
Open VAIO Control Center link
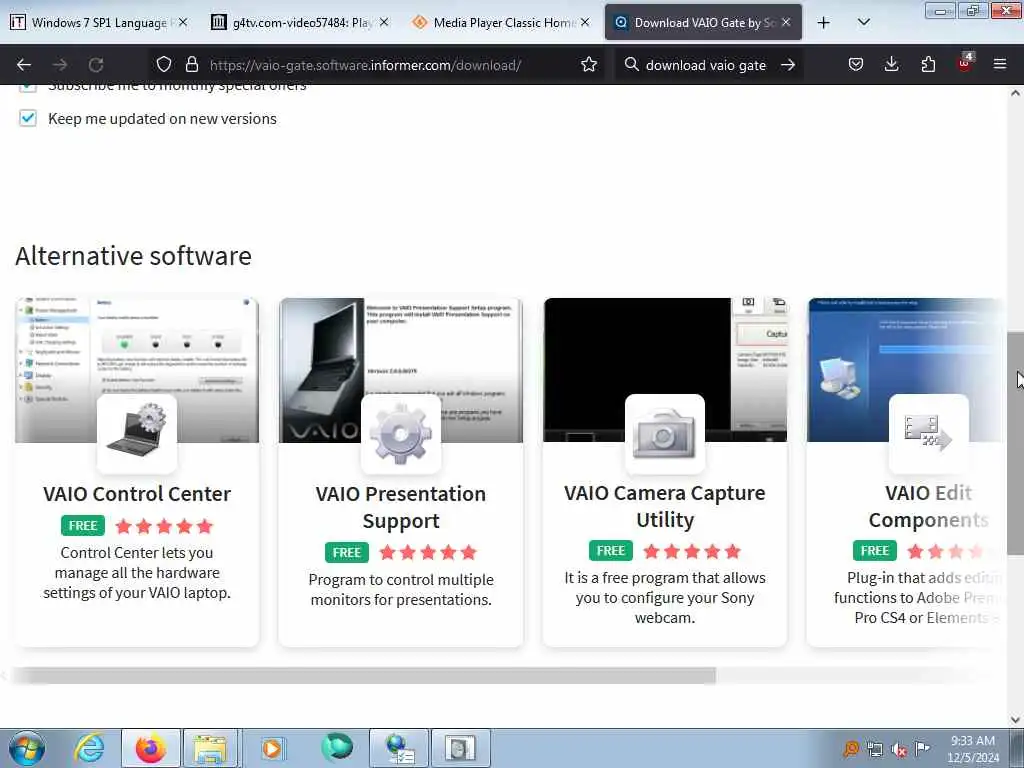tap(137, 494)
